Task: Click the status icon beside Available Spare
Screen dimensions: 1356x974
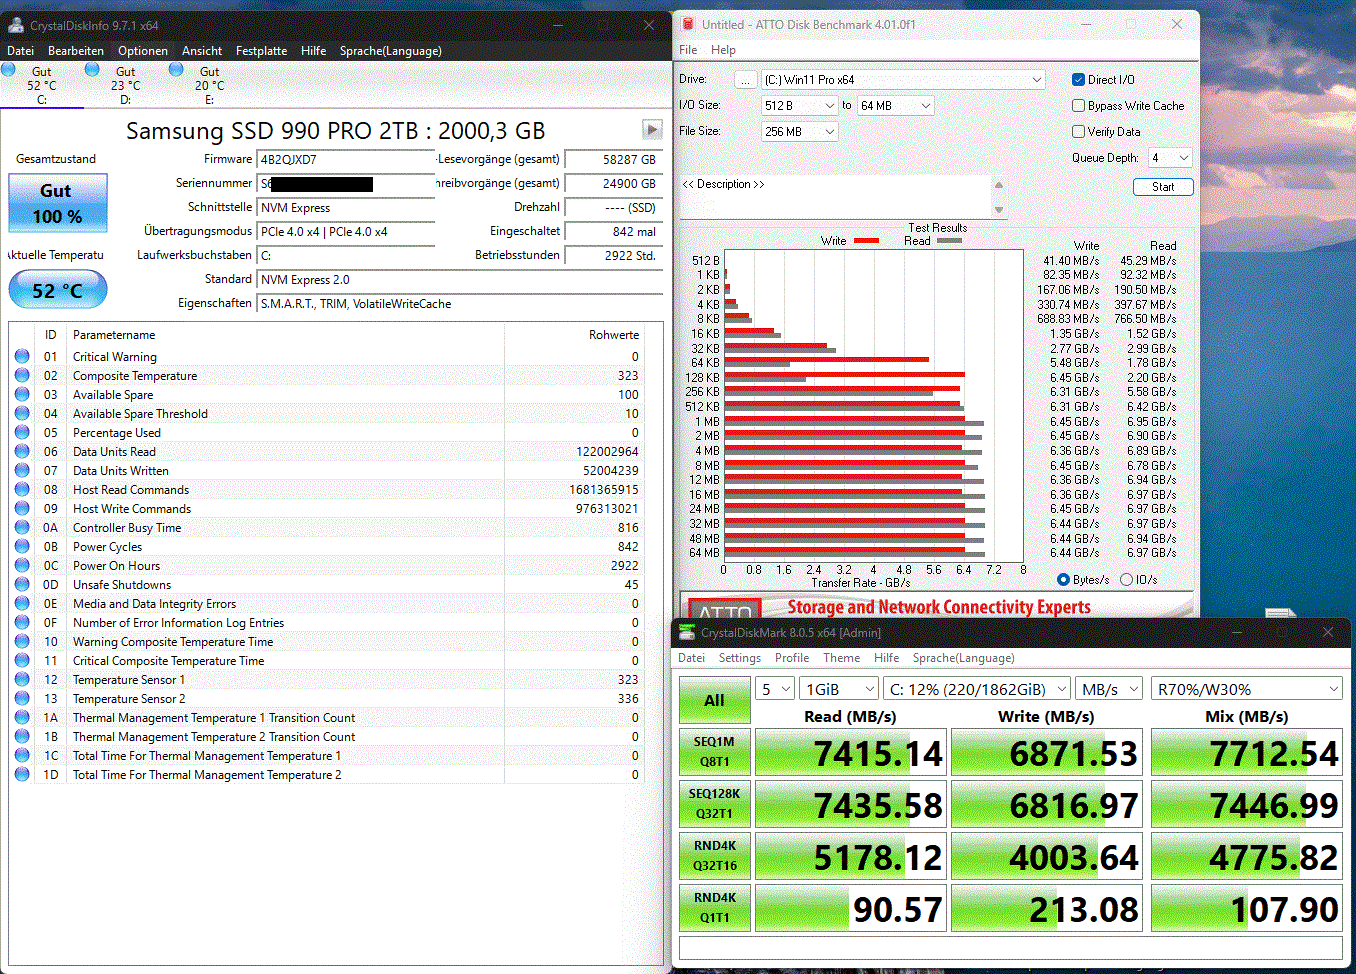Action: pos(22,394)
